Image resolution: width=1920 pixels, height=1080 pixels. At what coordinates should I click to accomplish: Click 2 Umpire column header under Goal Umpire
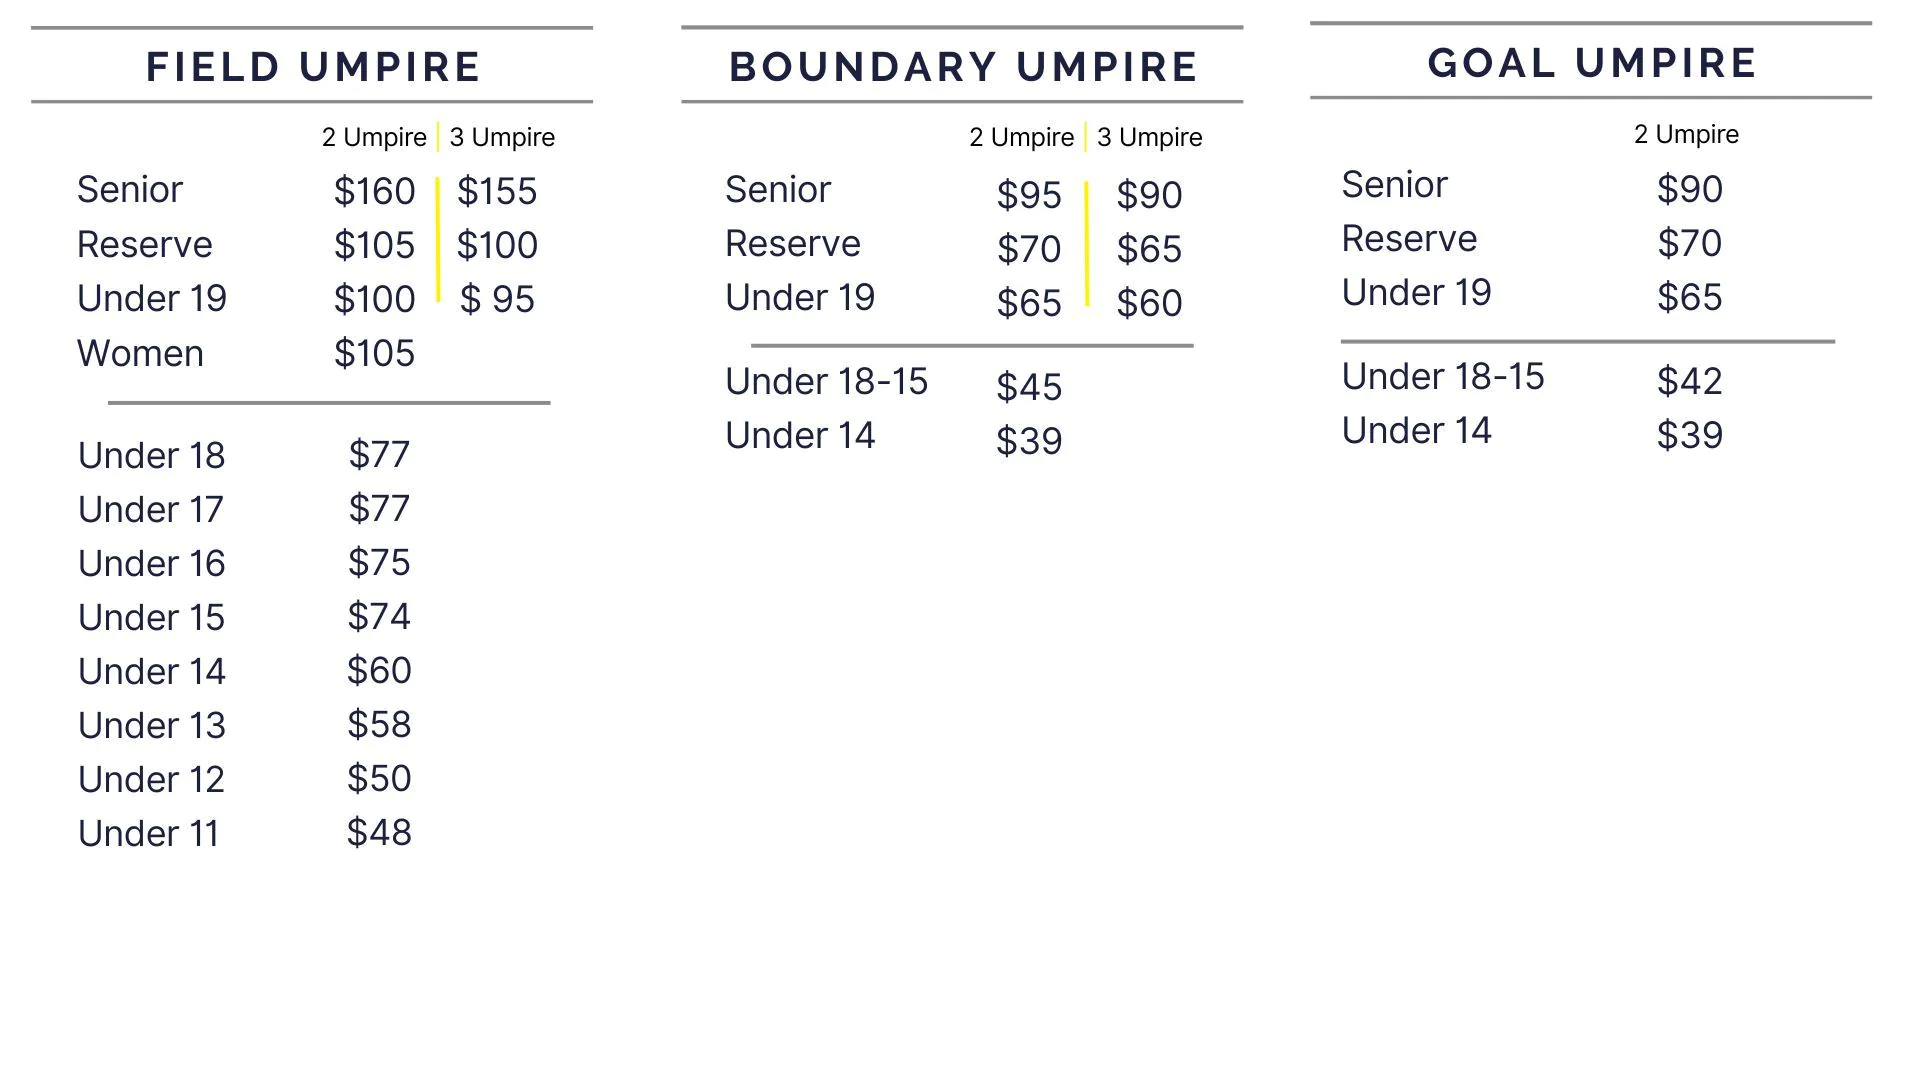pyautogui.click(x=1686, y=134)
